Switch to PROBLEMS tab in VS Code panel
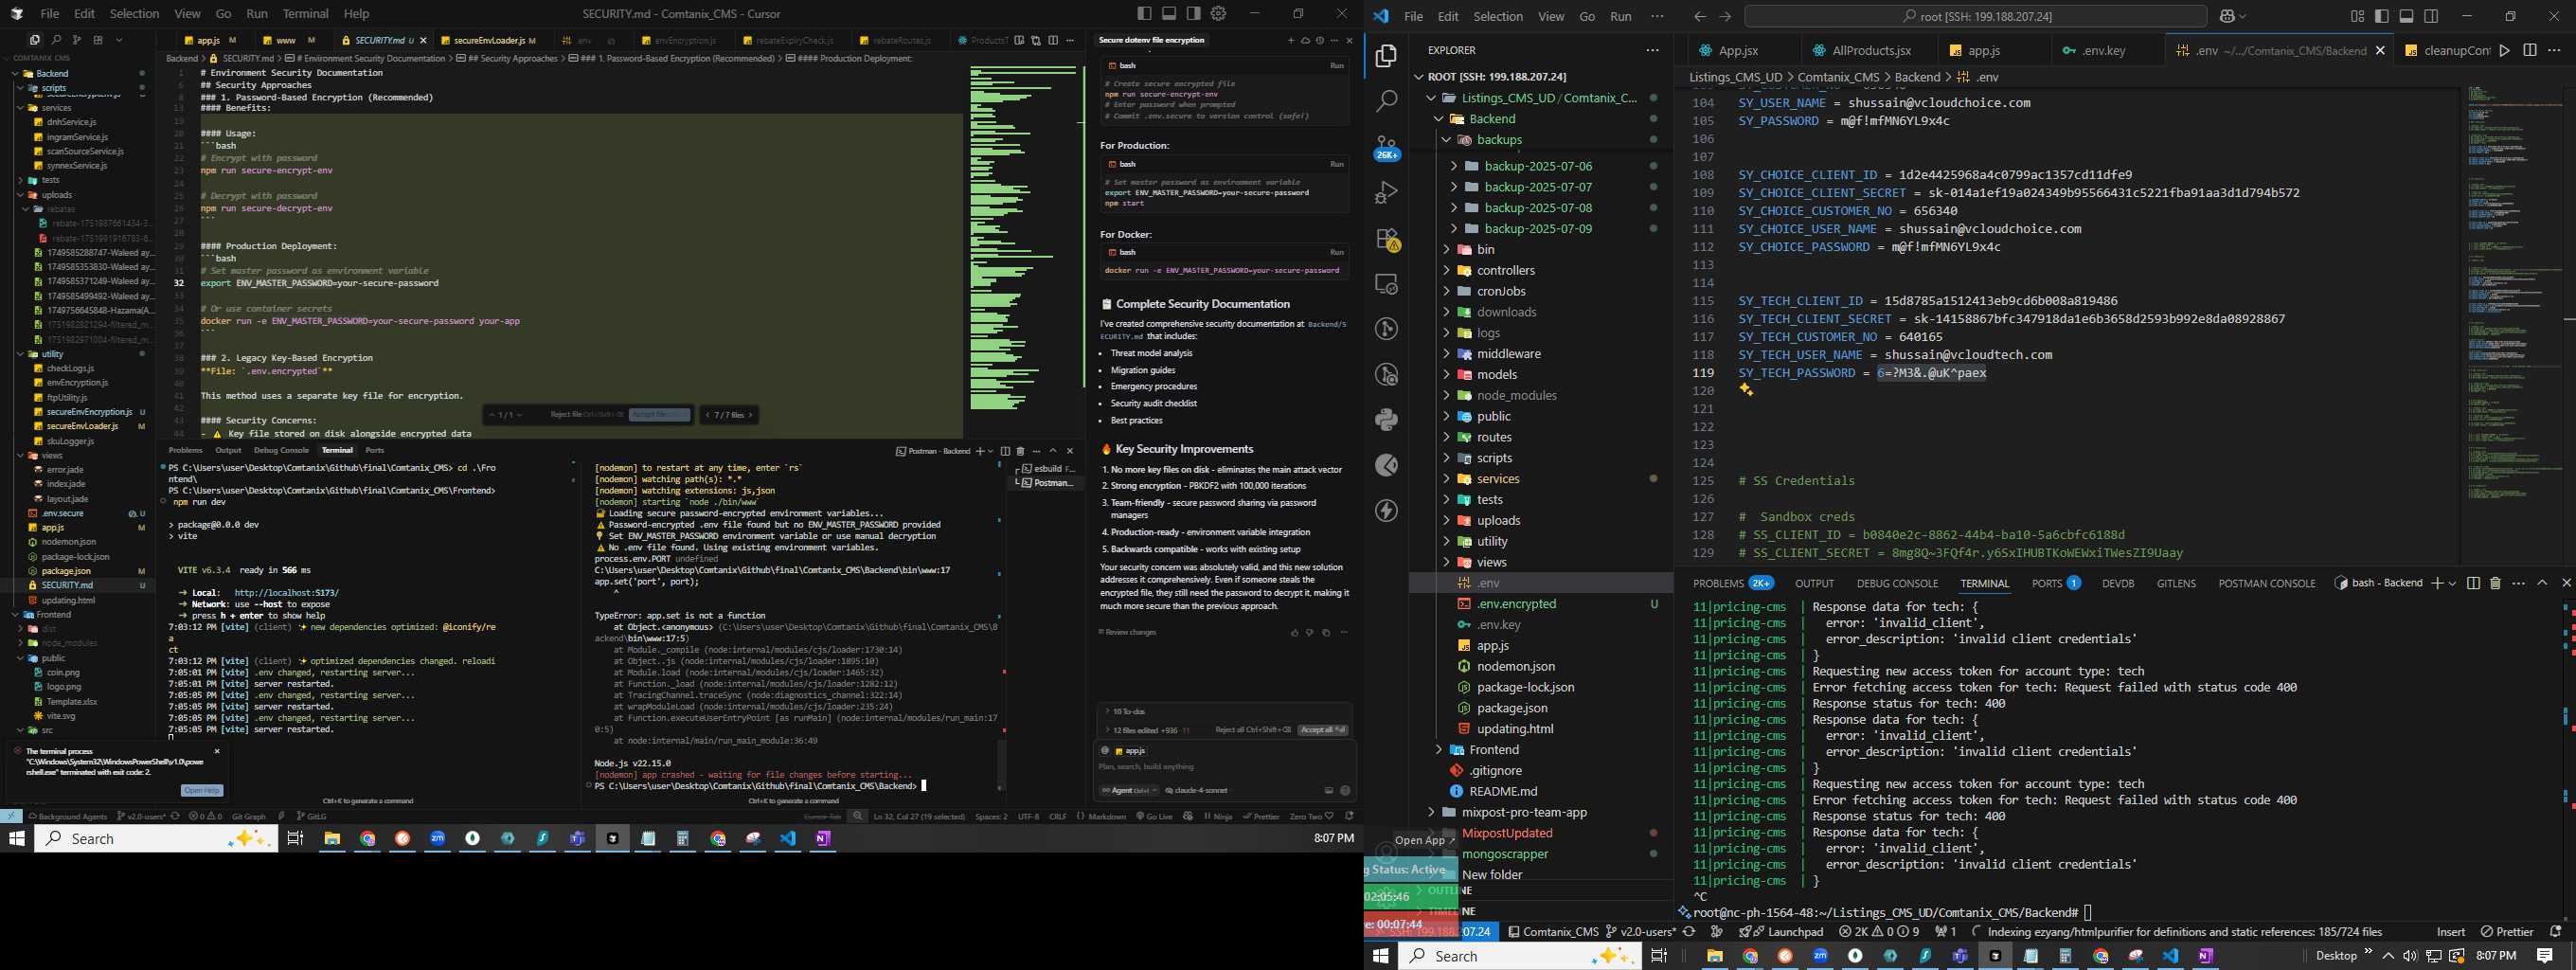This screenshot has width=2576, height=970. [1718, 583]
